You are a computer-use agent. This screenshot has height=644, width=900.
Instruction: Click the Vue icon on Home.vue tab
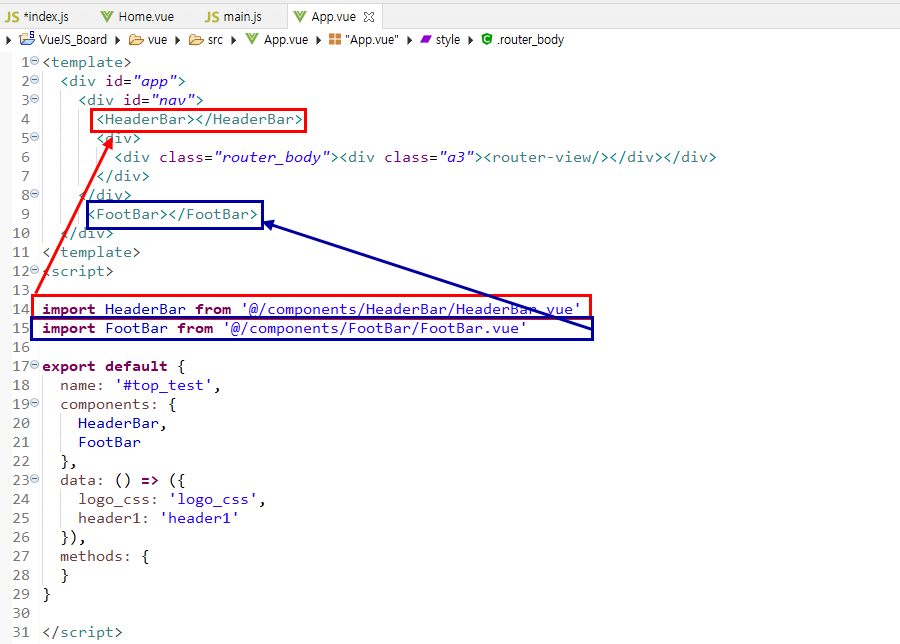[107, 17]
